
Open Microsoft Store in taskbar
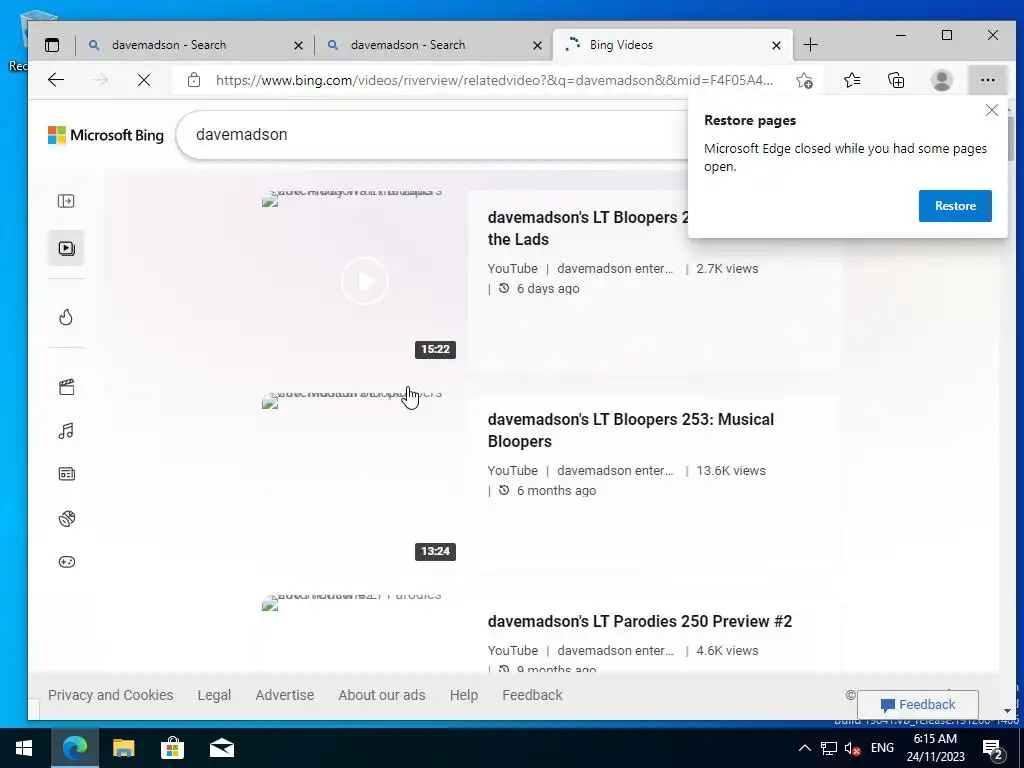point(172,748)
